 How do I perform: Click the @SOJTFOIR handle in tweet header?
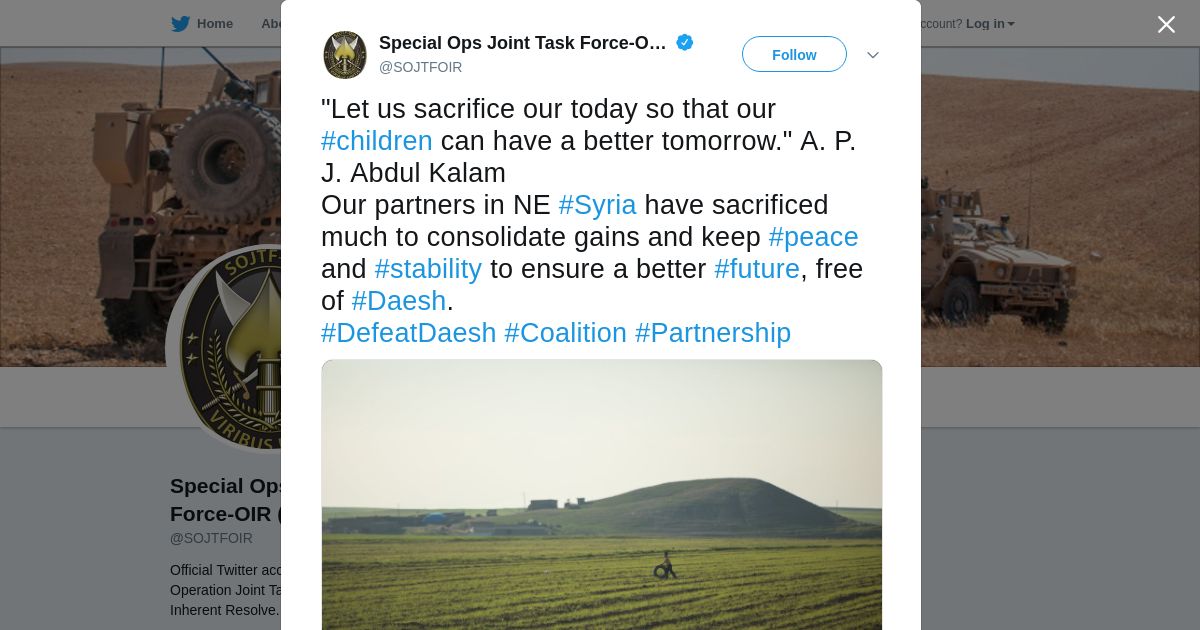click(x=420, y=67)
